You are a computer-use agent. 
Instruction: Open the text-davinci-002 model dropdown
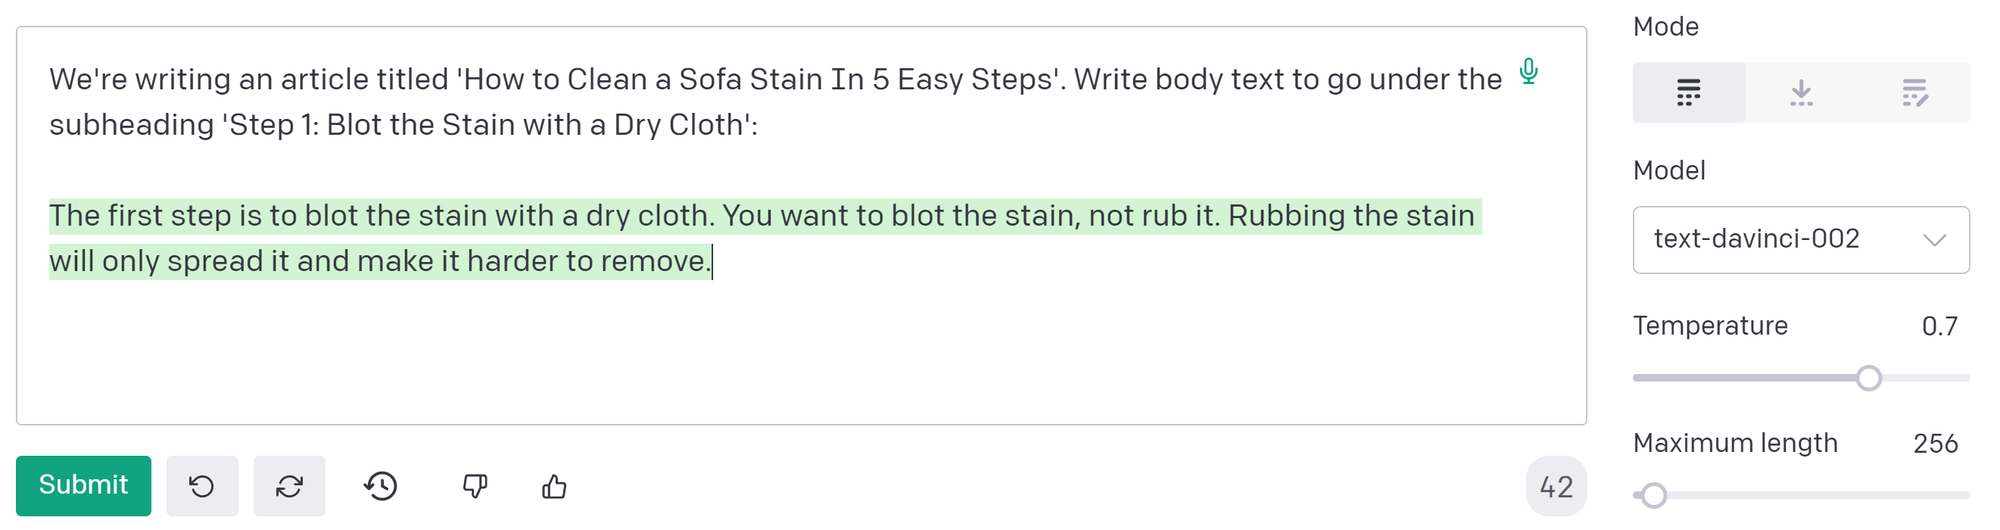point(1780,240)
